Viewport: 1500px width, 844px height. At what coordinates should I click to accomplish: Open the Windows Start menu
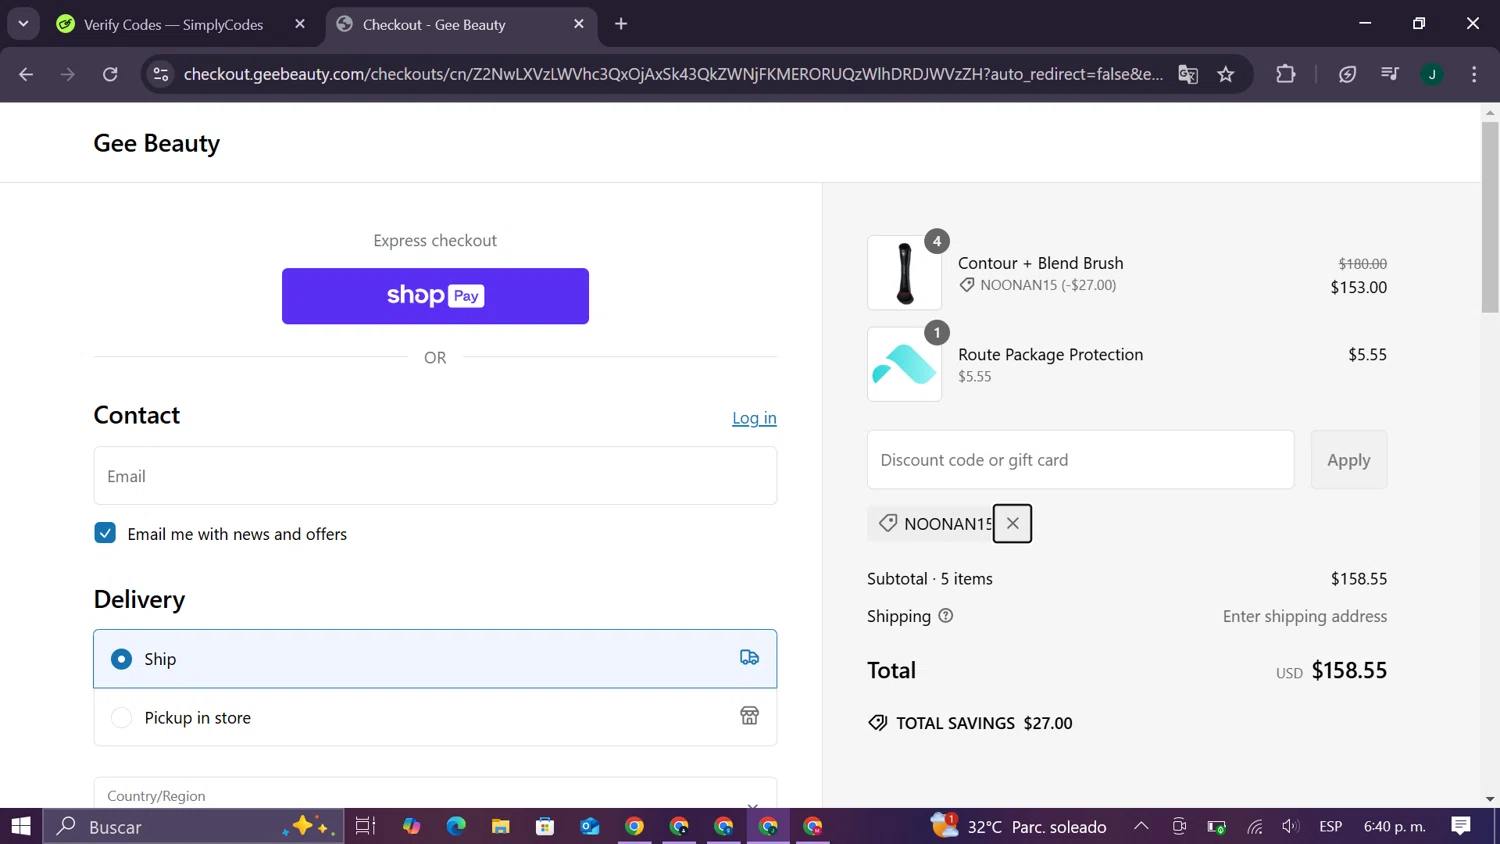click(21, 826)
